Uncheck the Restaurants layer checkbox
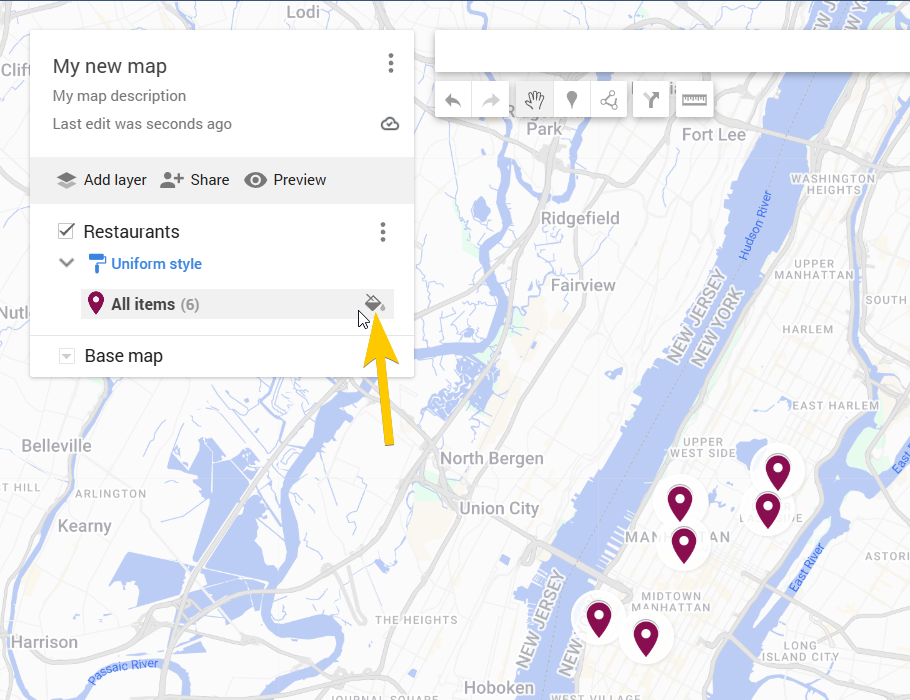Viewport: 910px width, 700px height. [x=66, y=231]
